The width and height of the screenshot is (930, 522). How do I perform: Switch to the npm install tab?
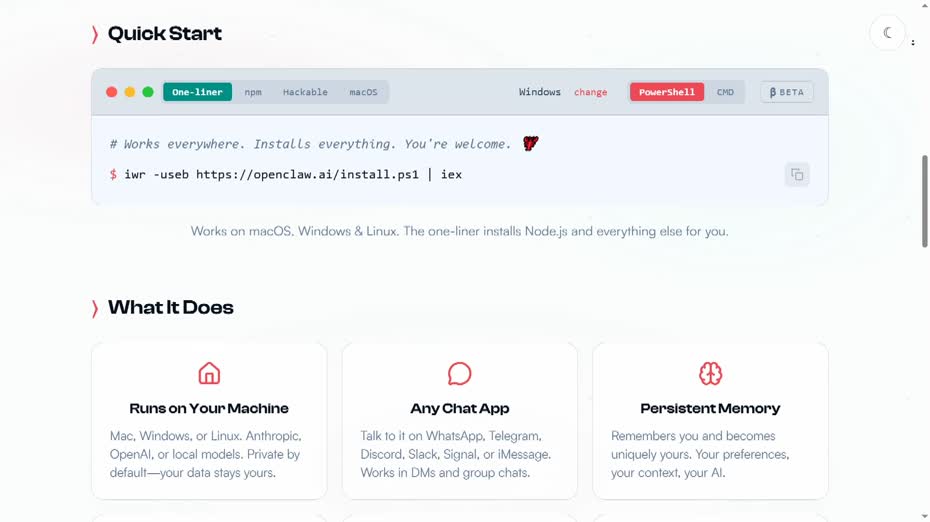pyautogui.click(x=253, y=92)
